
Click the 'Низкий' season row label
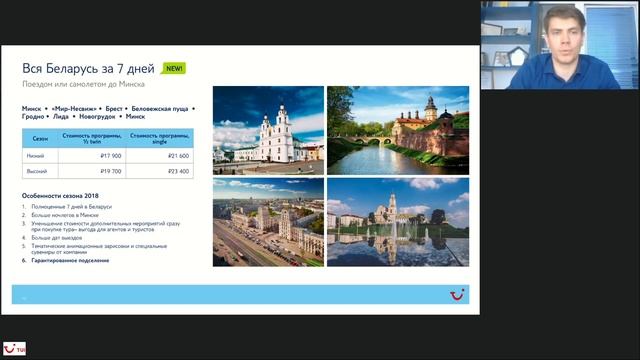[x=36, y=156]
